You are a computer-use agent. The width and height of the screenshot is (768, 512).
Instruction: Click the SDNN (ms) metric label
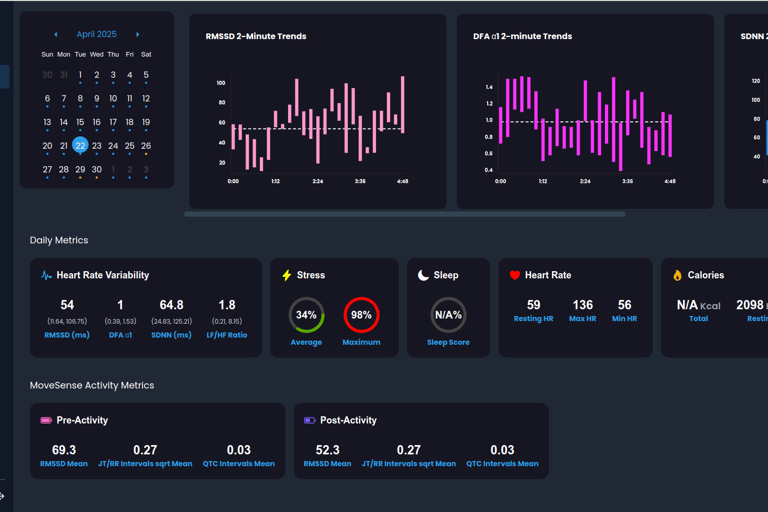171,335
